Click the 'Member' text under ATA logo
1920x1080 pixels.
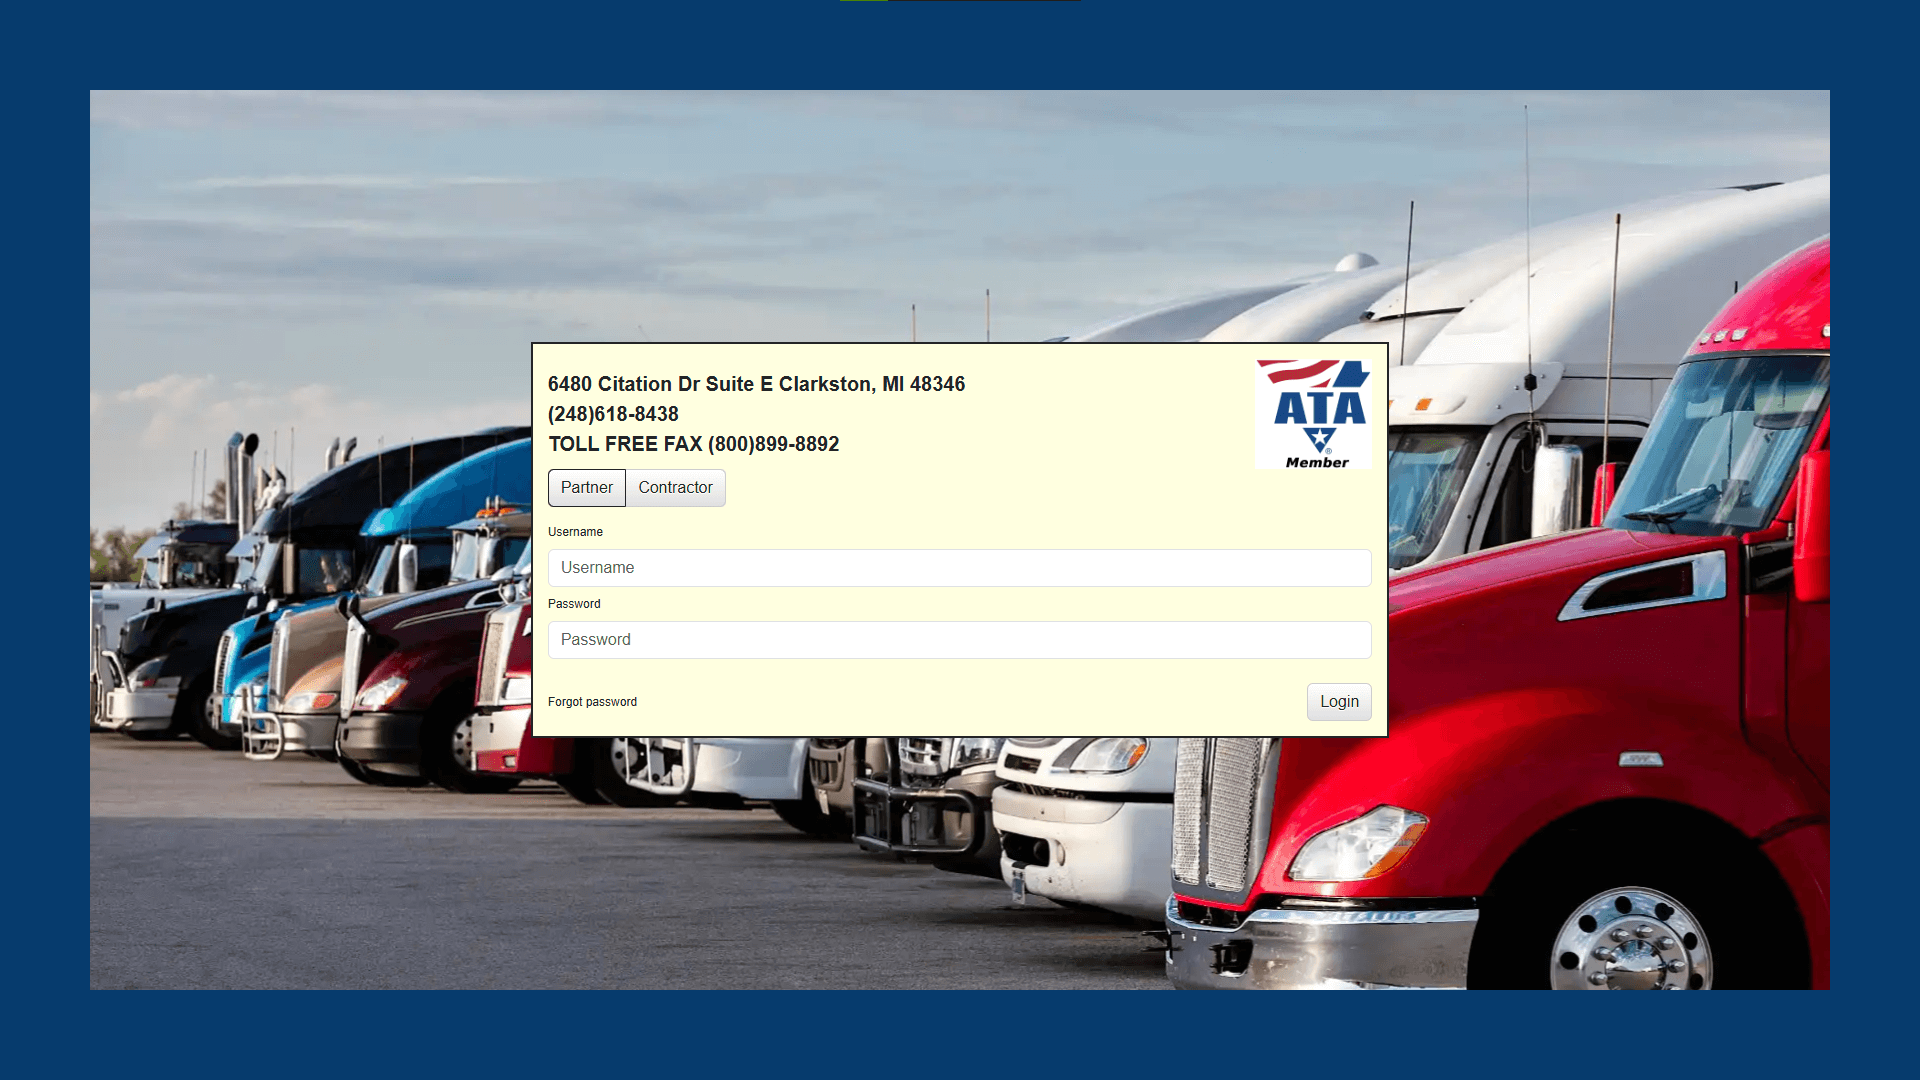(x=1317, y=462)
